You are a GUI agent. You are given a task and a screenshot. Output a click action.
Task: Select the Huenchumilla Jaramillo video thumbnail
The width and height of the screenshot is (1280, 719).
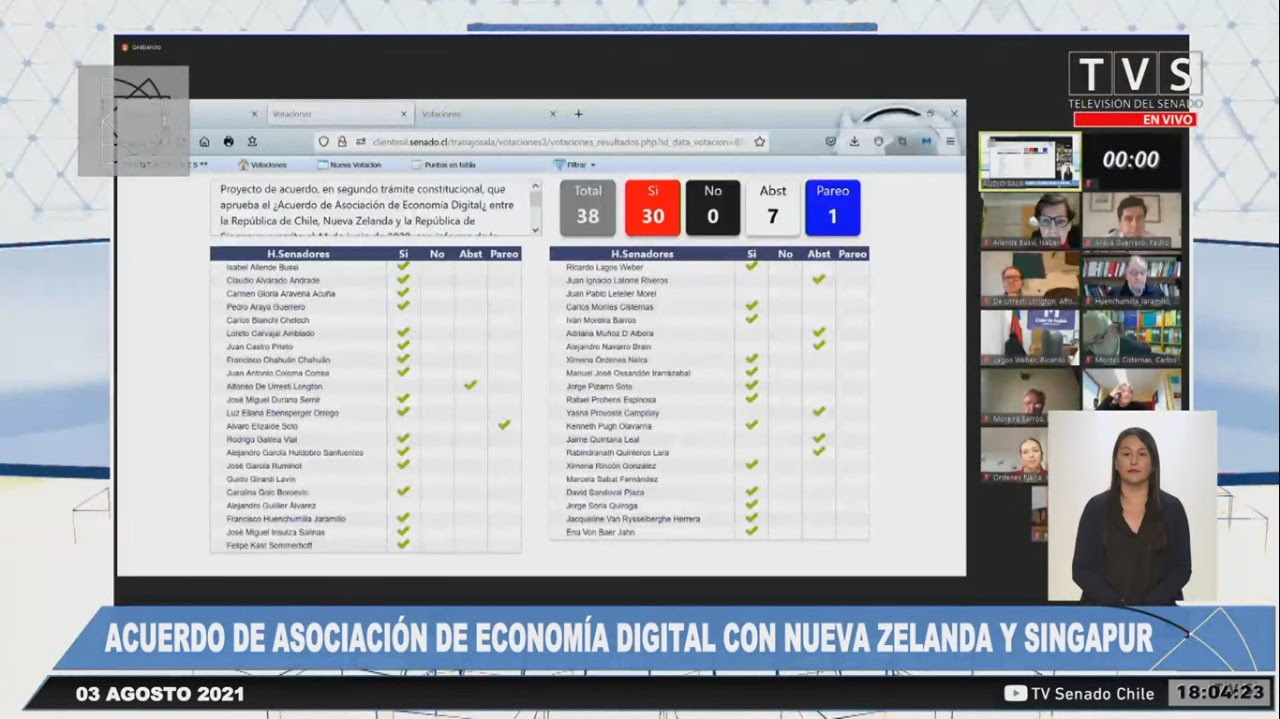click(x=1132, y=279)
